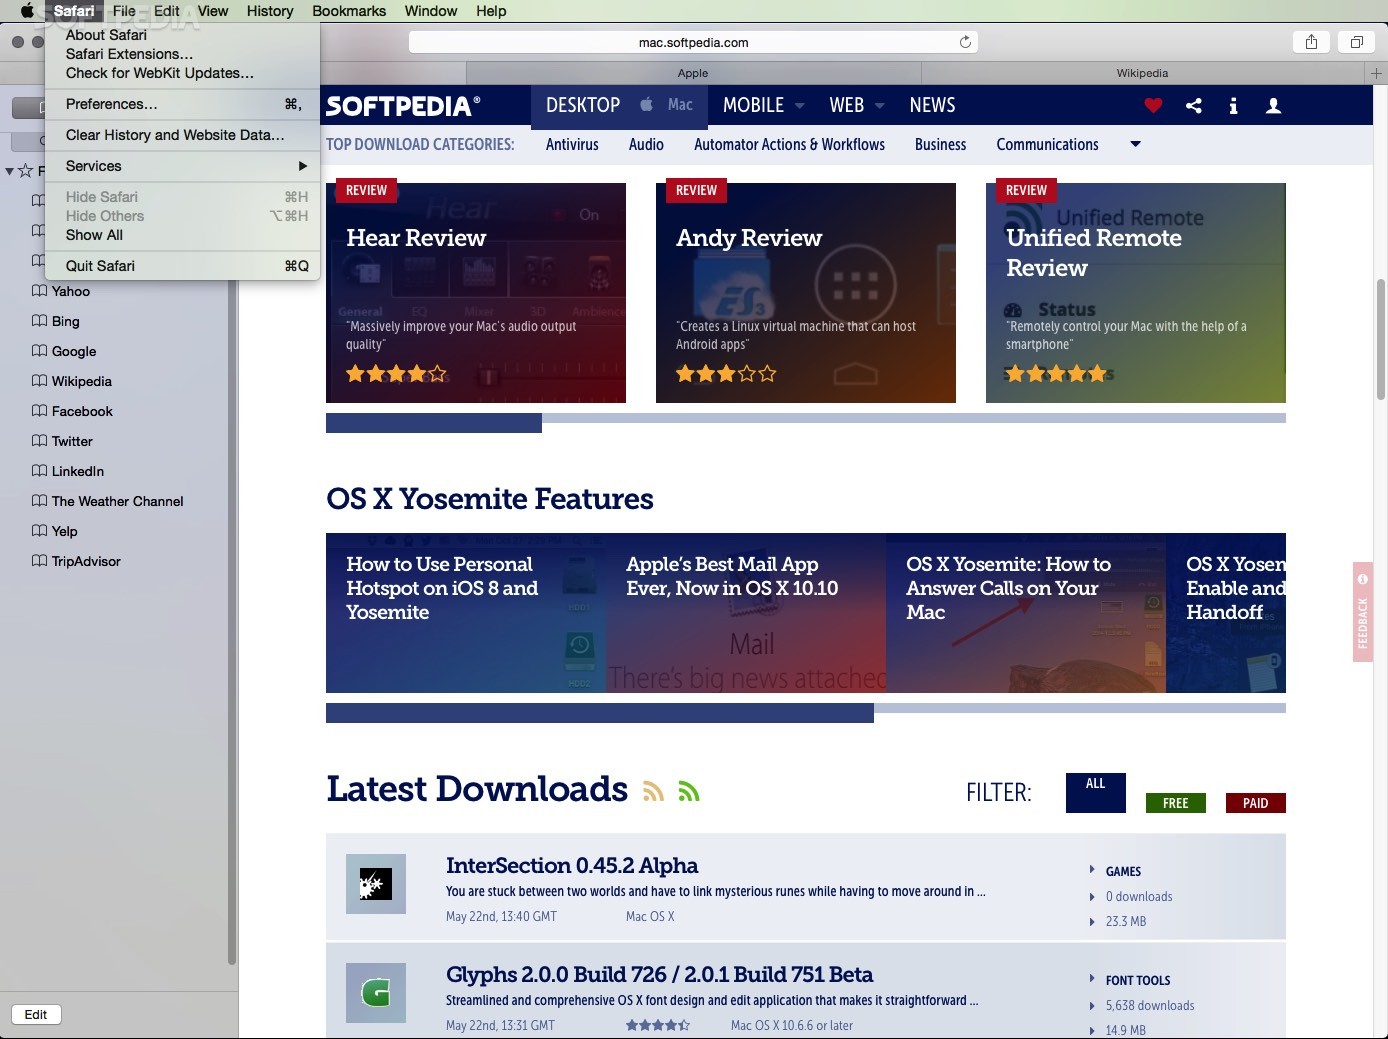Click the info icon in Softpedia header
This screenshot has height=1039, width=1388.
[x=1233, y=106]
